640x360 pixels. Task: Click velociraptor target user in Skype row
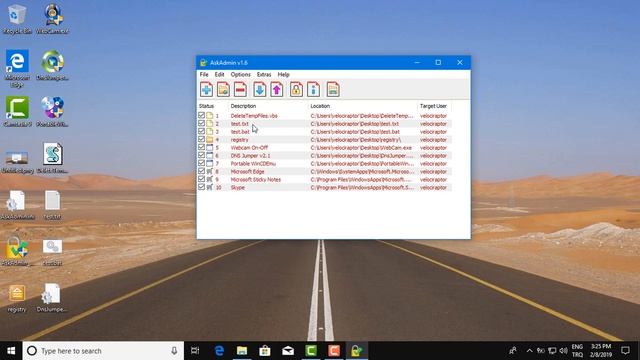click(433, 188)
